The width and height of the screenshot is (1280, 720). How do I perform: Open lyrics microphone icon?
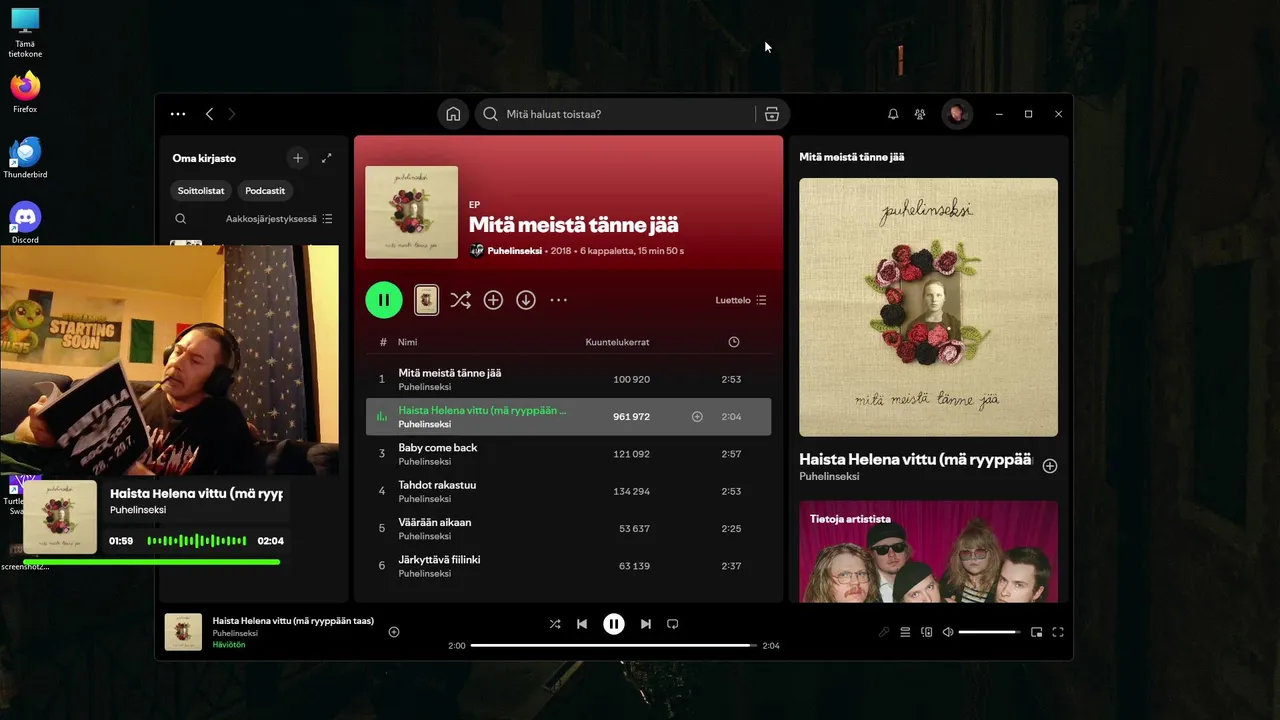[x=884, y=632]
